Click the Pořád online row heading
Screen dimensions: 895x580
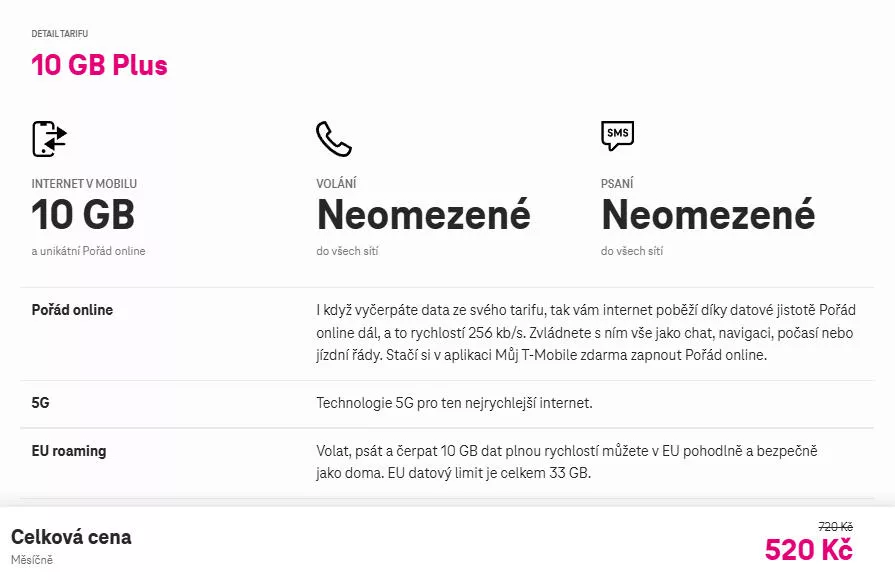tap(72, 310)
